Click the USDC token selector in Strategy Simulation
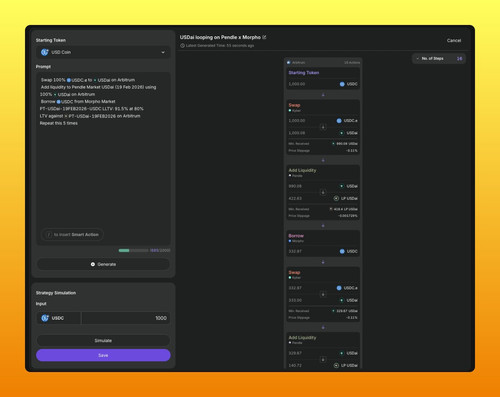Image resolution: width=500 pixels, height=397 pixels. (58, 318)
